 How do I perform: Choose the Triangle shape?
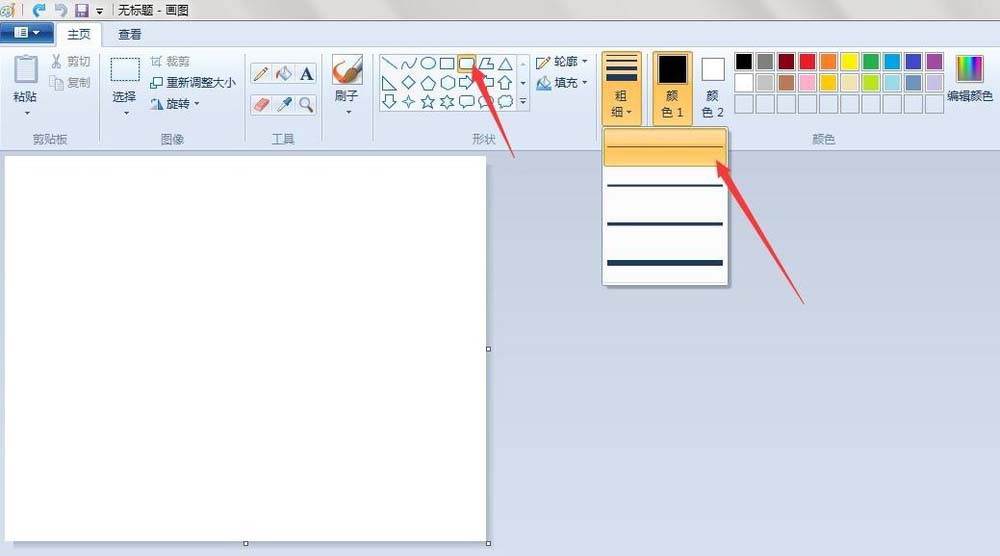[x=505, y=63]
